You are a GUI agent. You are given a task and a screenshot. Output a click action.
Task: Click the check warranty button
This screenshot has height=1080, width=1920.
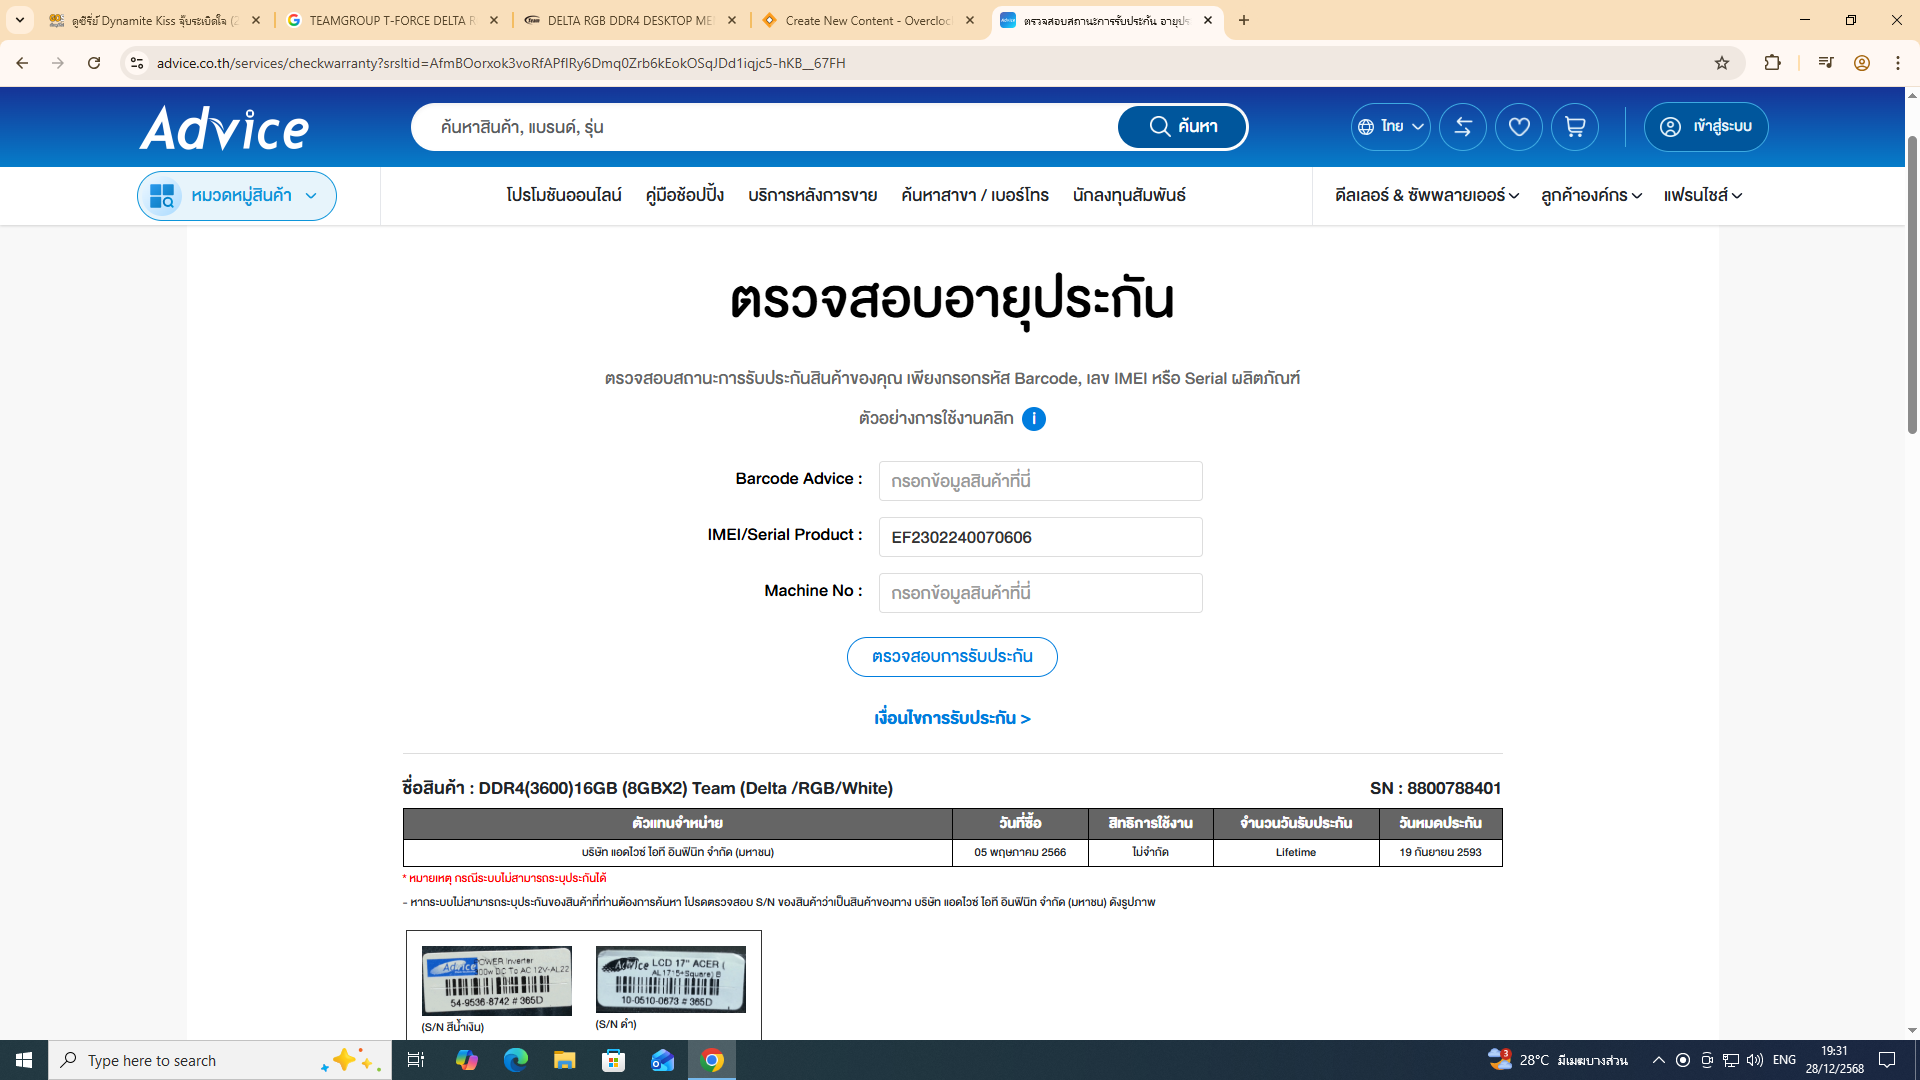[x=951, y=657]
